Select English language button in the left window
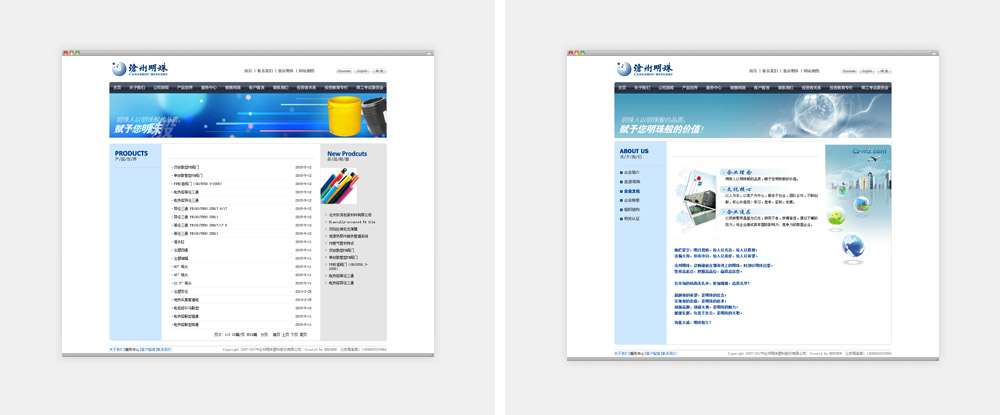The width and height of the screenshot is (1000, 415). [x=362, y=71]
